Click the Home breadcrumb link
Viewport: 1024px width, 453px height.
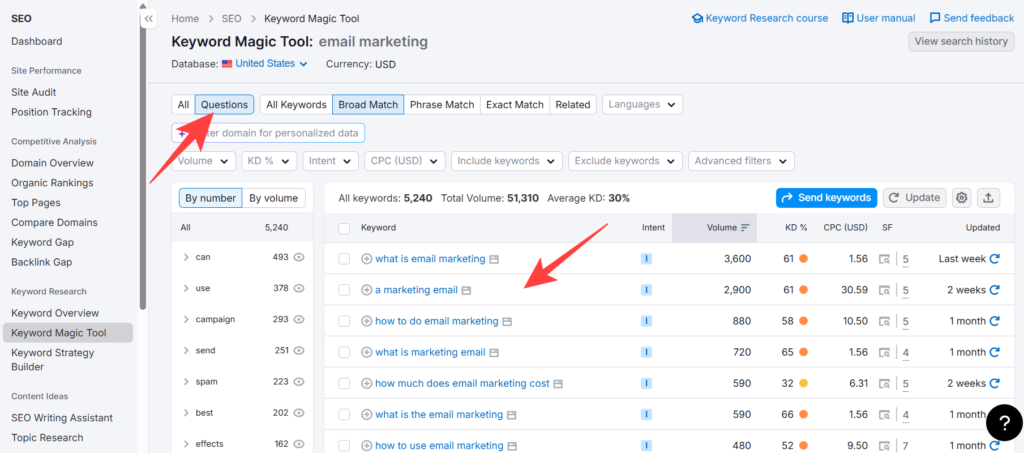tap(185, 18)
